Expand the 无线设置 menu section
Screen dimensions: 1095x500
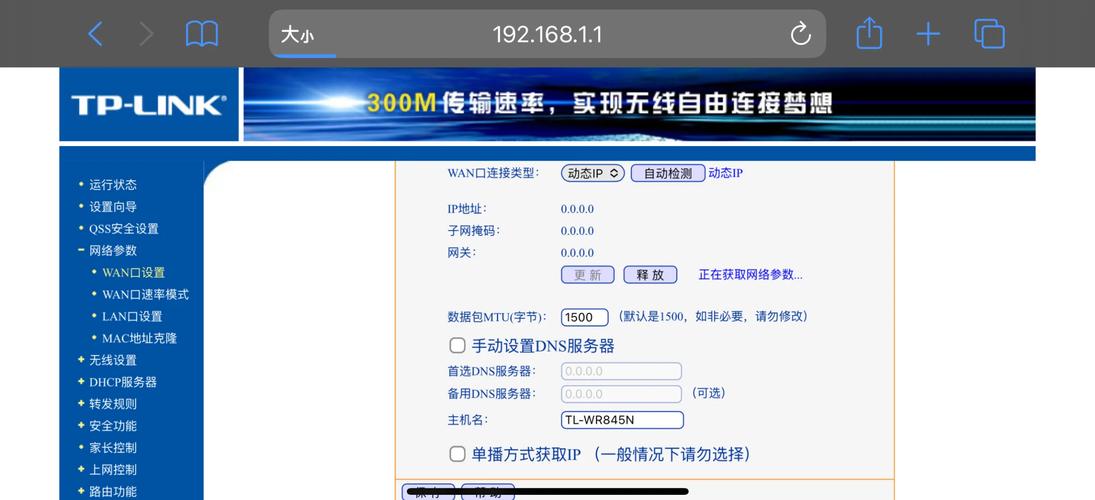pyautogui.click(x=112, y=360)
